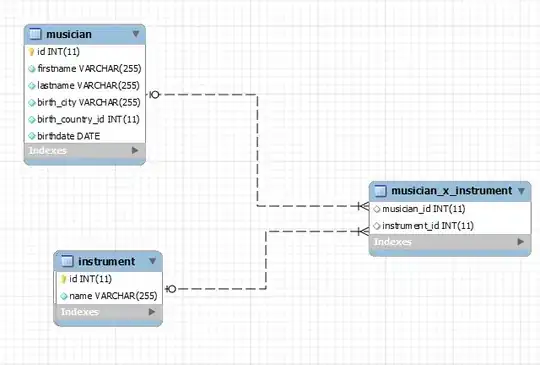Select the musician table title
540x365 pixels.
(69, 34)
